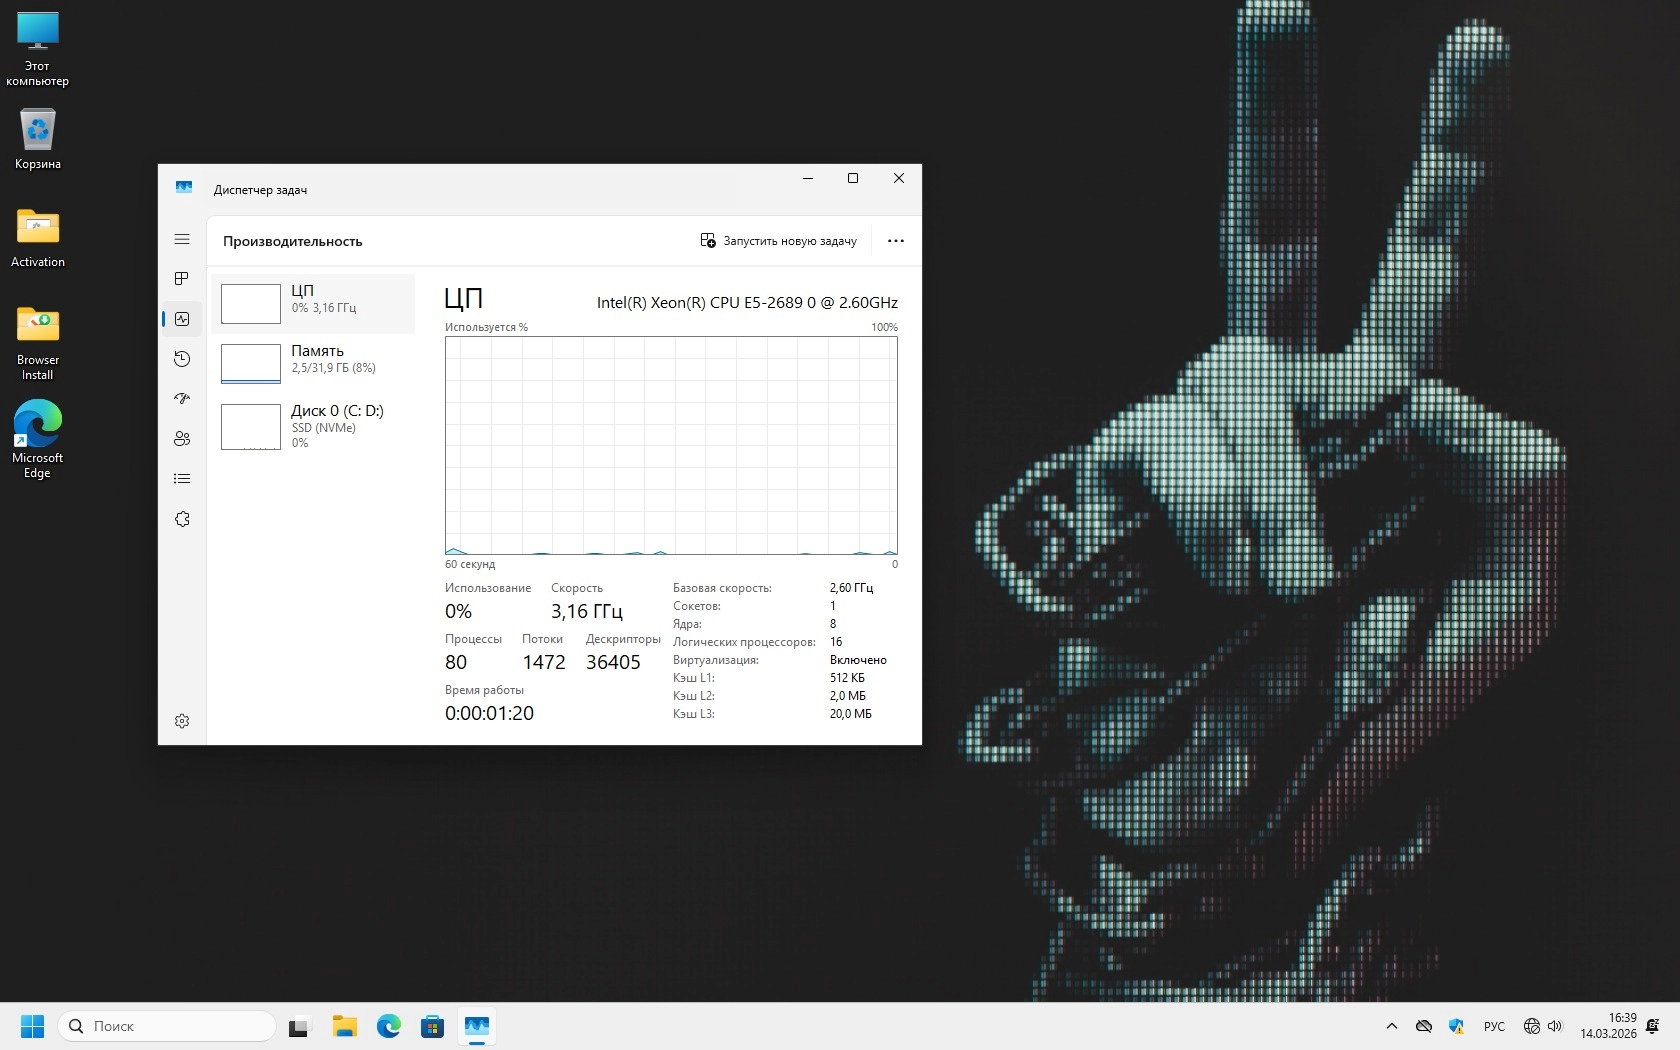Open File Explorer from the taskbar
Viewport: 1680px width, 1050px height.
pos(345,1026)
